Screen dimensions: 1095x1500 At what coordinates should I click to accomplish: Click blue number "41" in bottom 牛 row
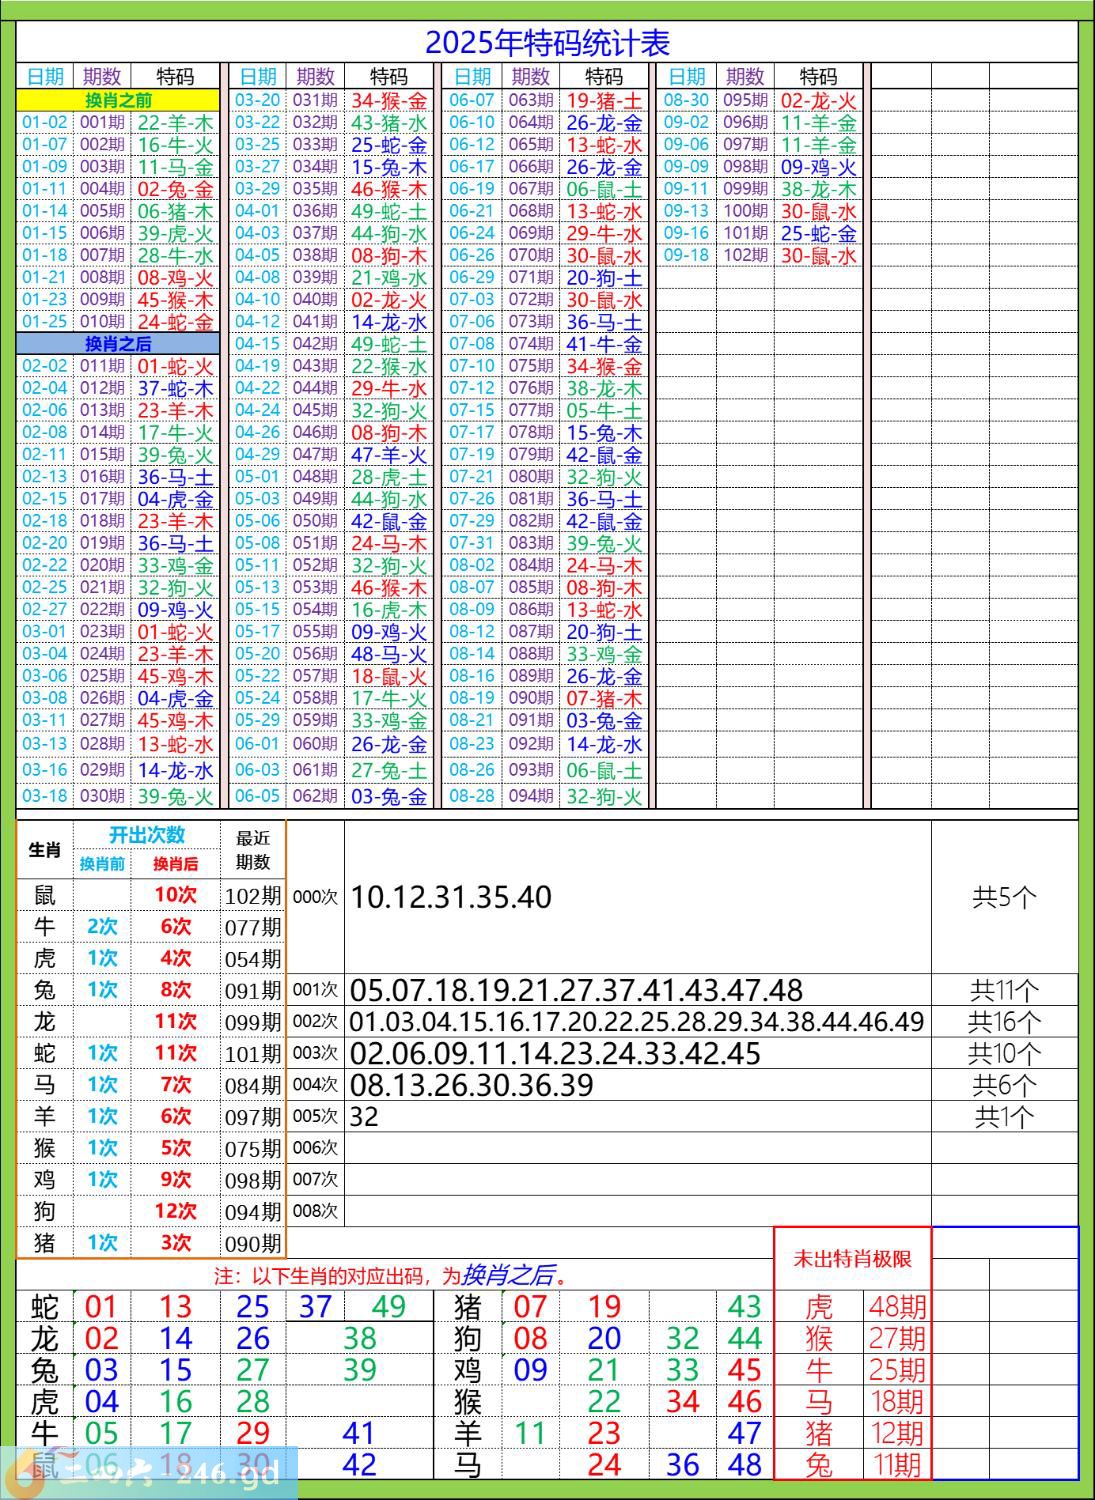pyautogui.click(x=359, y=1433)
